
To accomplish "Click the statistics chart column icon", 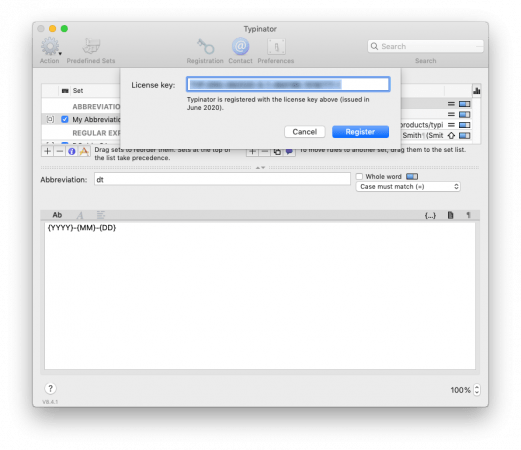I will 477,91.
